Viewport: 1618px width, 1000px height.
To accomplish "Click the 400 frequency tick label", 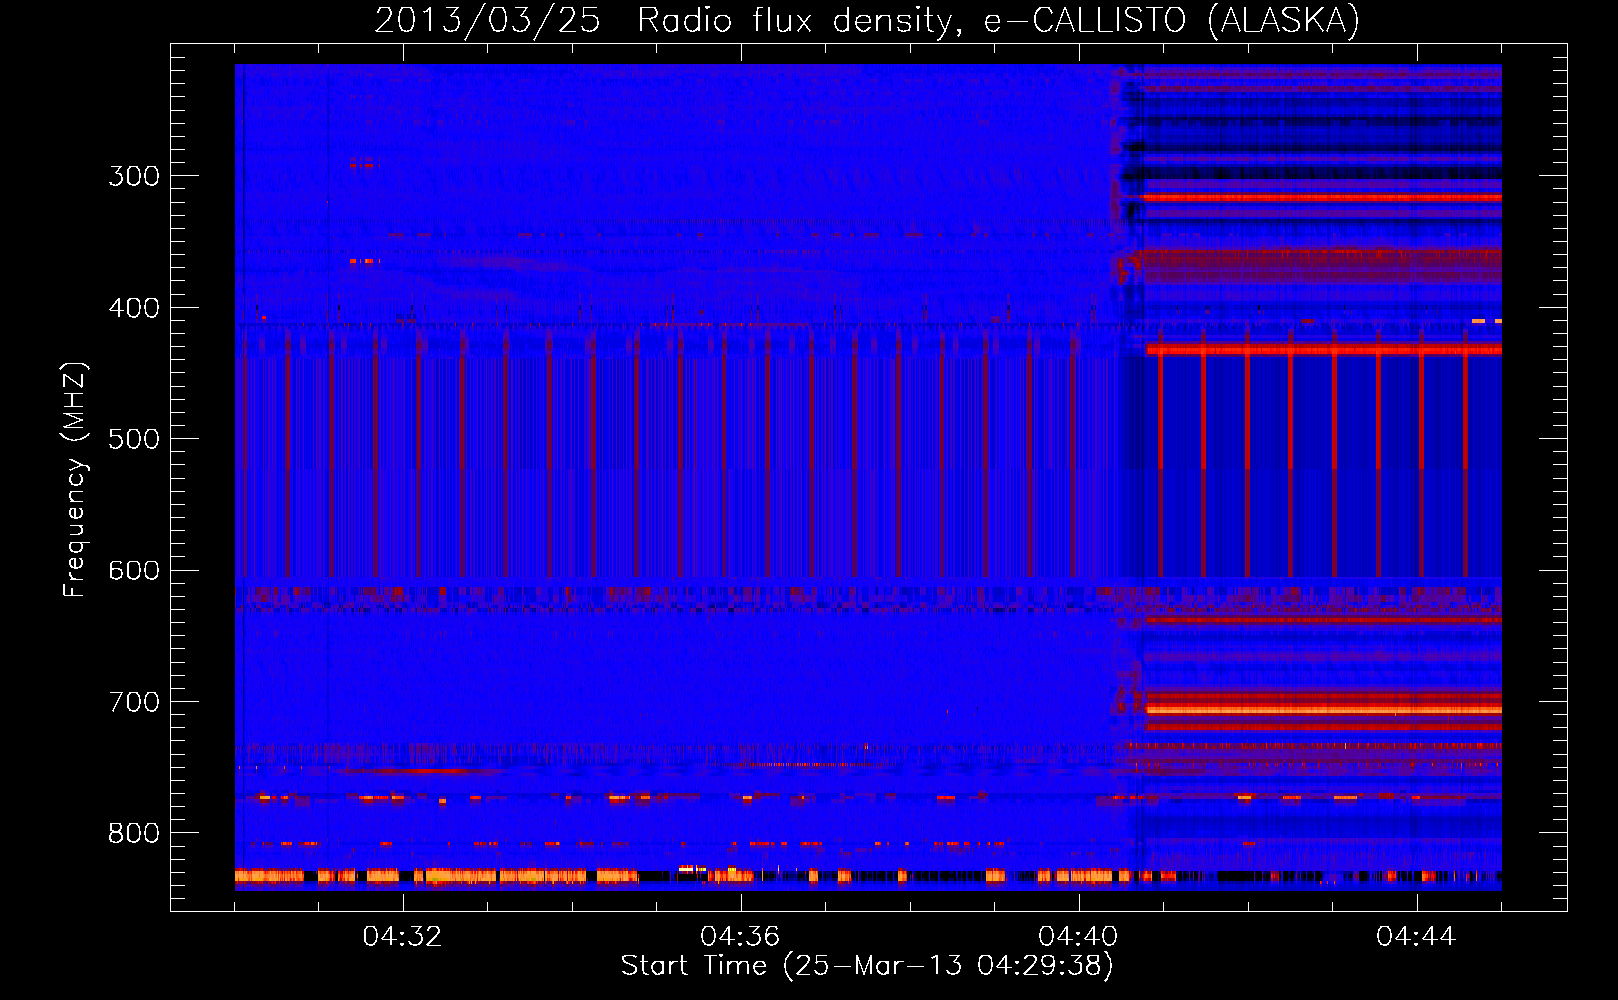I will pos(134,308).
